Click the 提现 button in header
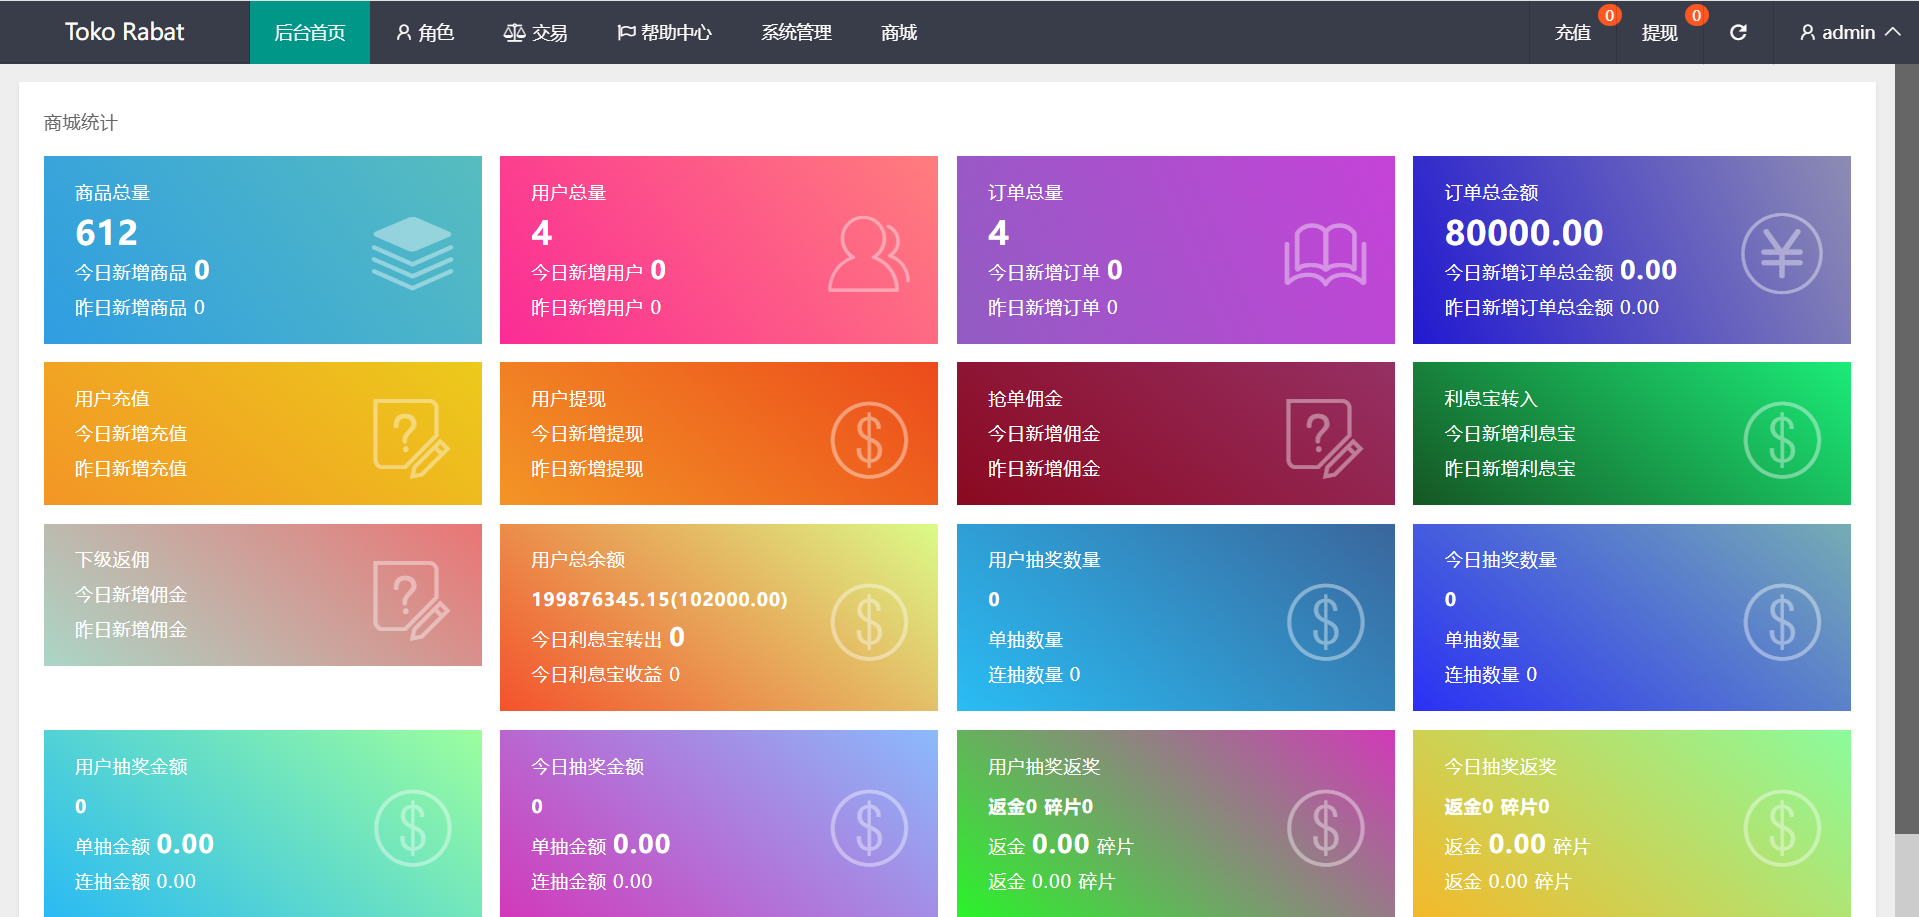The image size is (1919, 917). pyautogui.click(x=1660, y=32)
